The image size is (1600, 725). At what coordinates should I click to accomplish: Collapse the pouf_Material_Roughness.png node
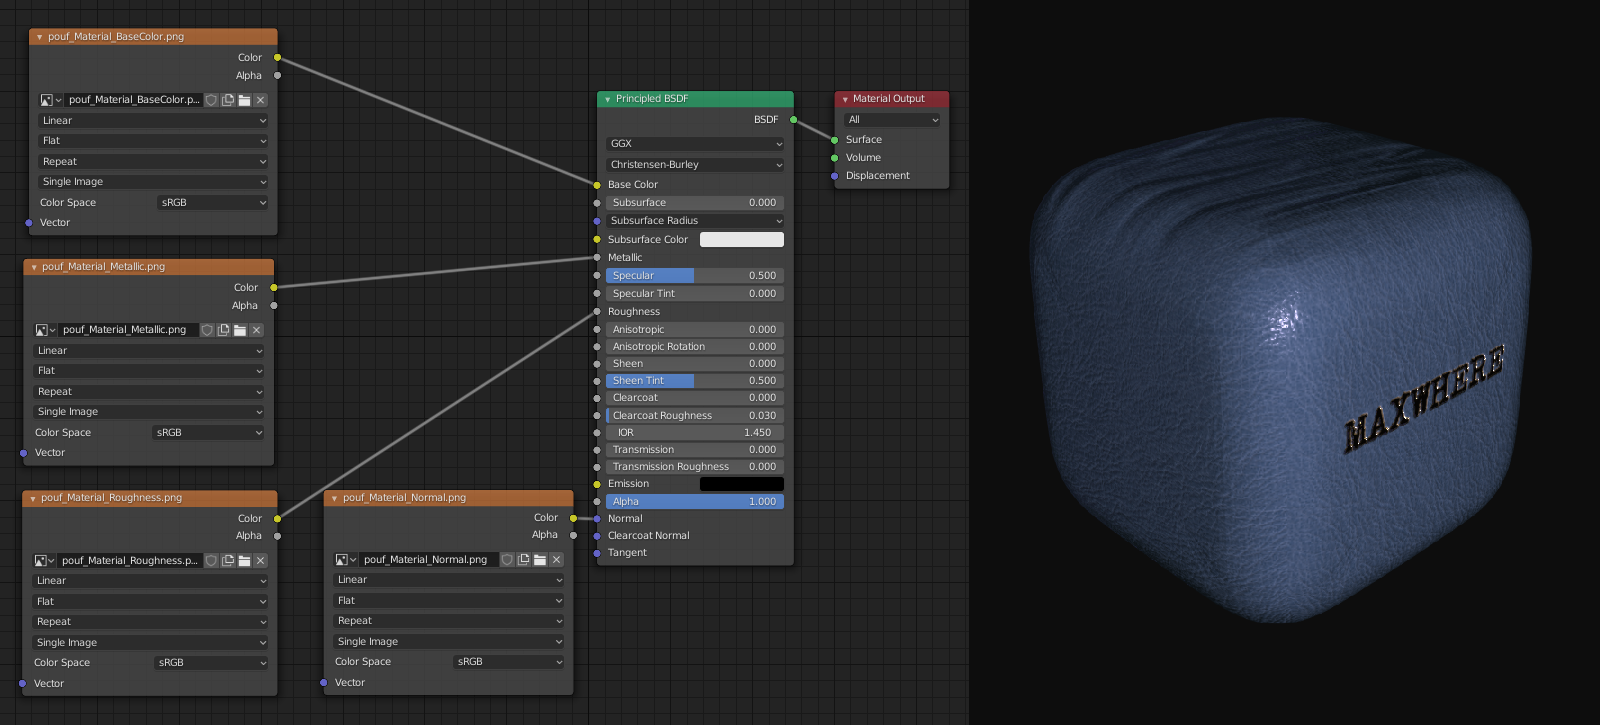(33, 498)
